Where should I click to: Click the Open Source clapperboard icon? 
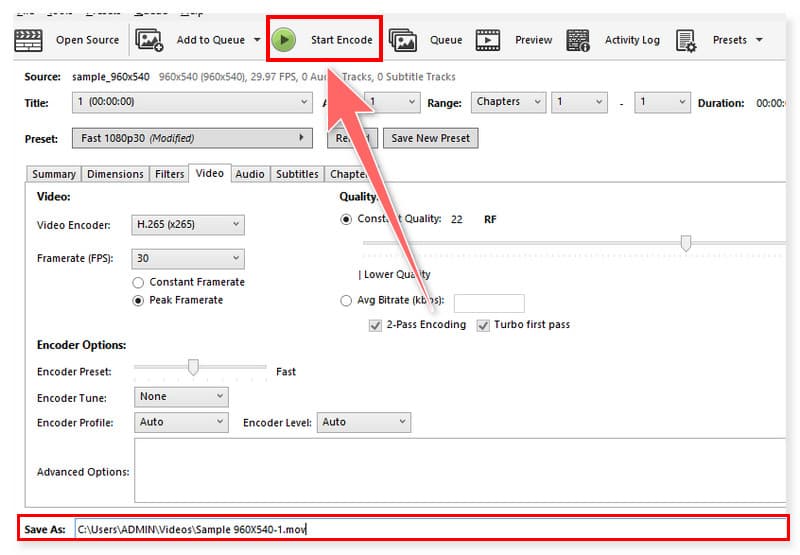27,40
